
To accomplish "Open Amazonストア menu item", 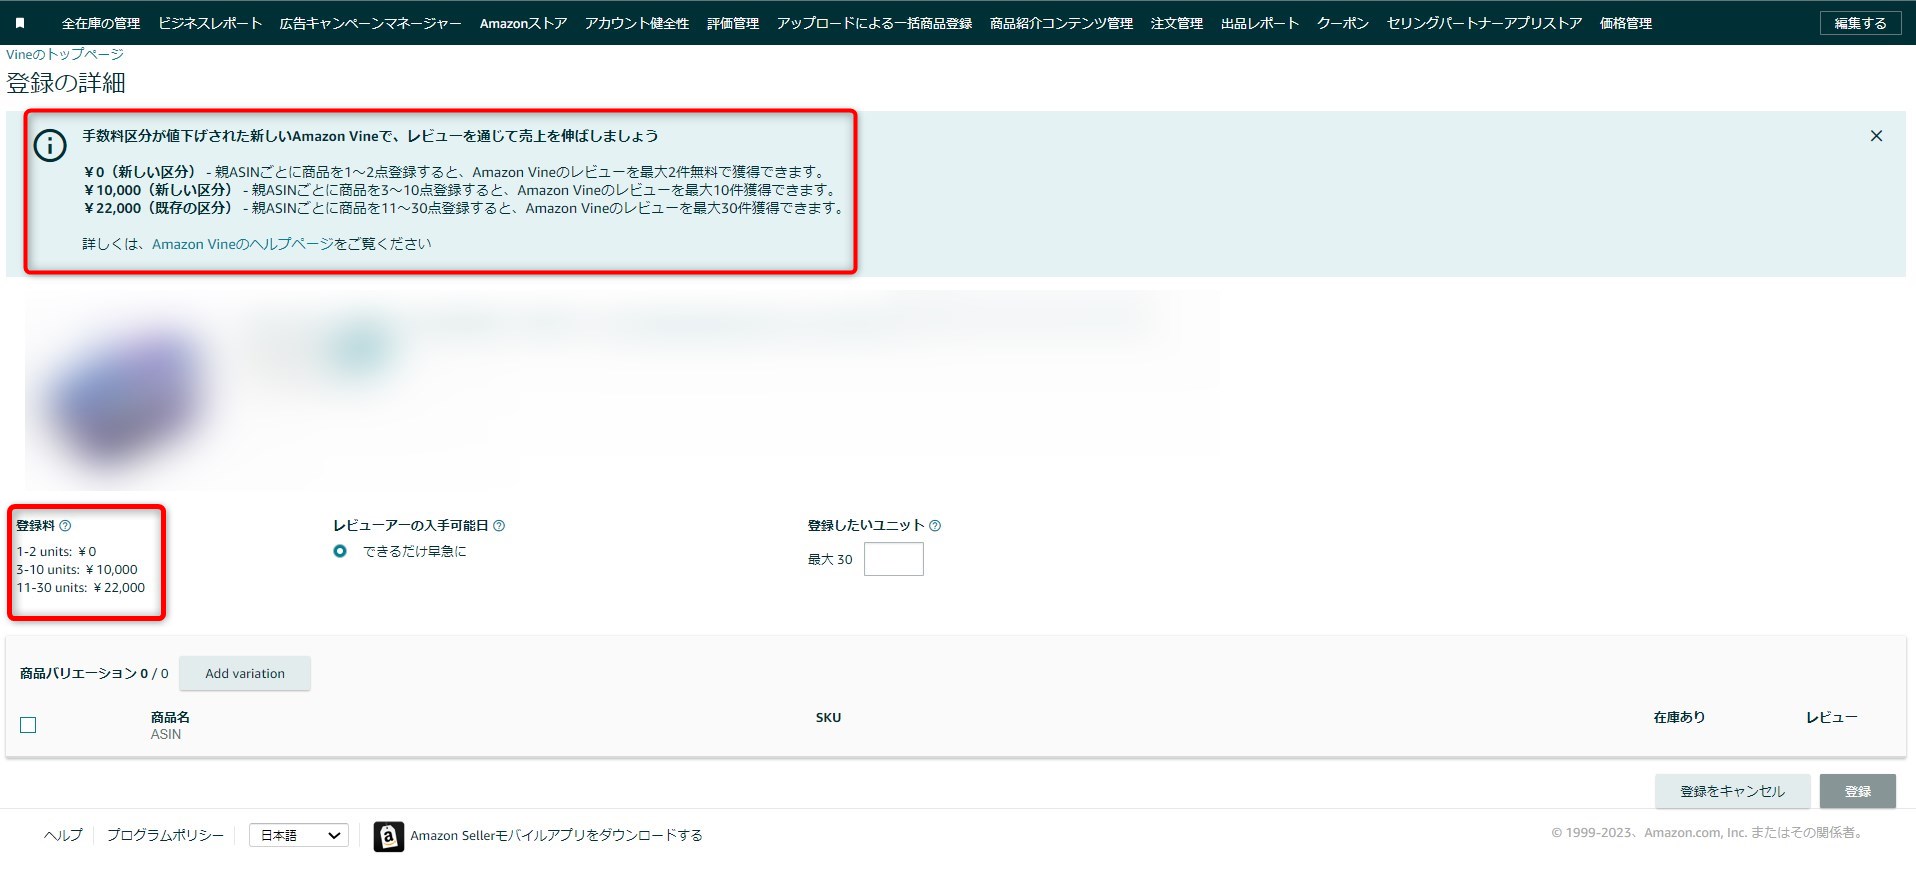I will click(523, 23).
